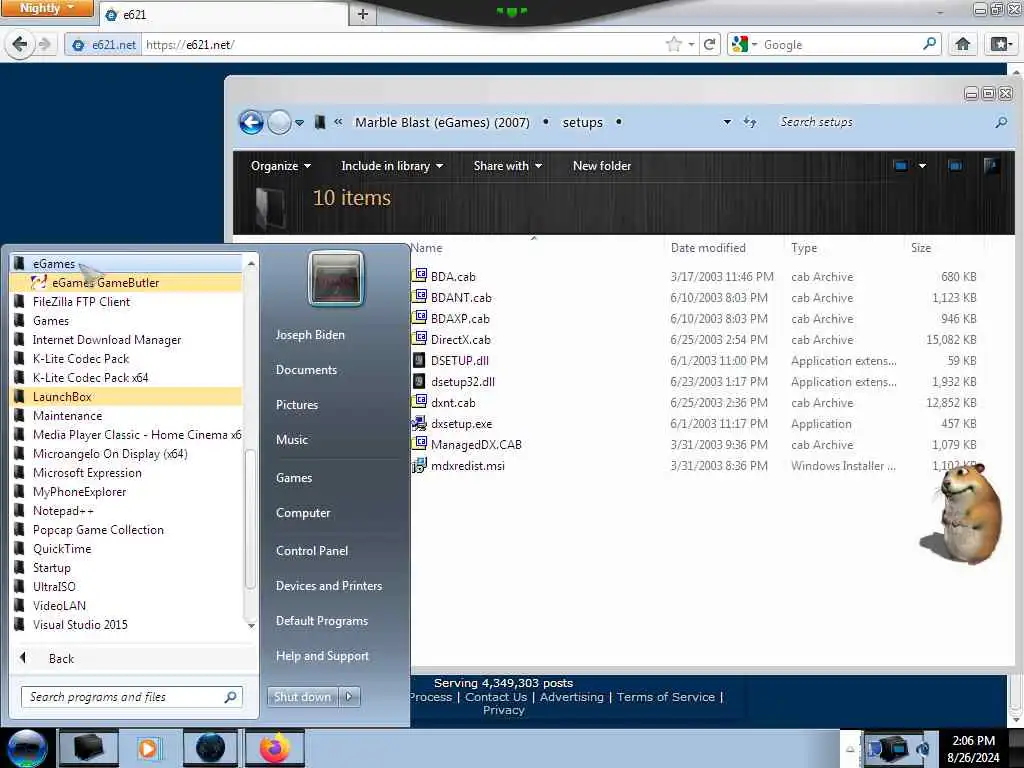Collapse the eGames folder in Start menu
This screenshot has height=768, width=1024.
pos(54,264)
